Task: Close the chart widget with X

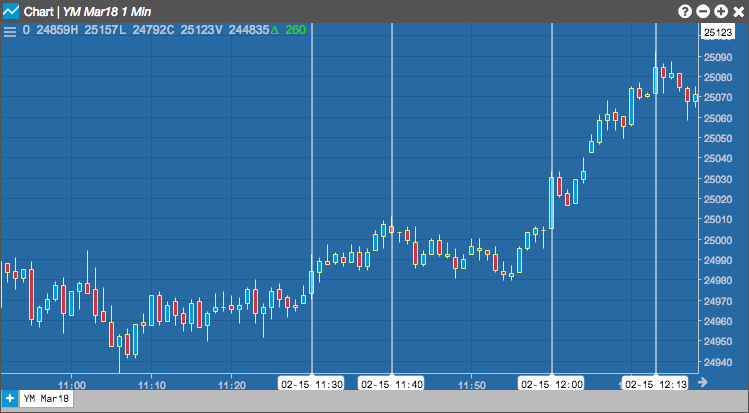Action: (x=738, y=11)
